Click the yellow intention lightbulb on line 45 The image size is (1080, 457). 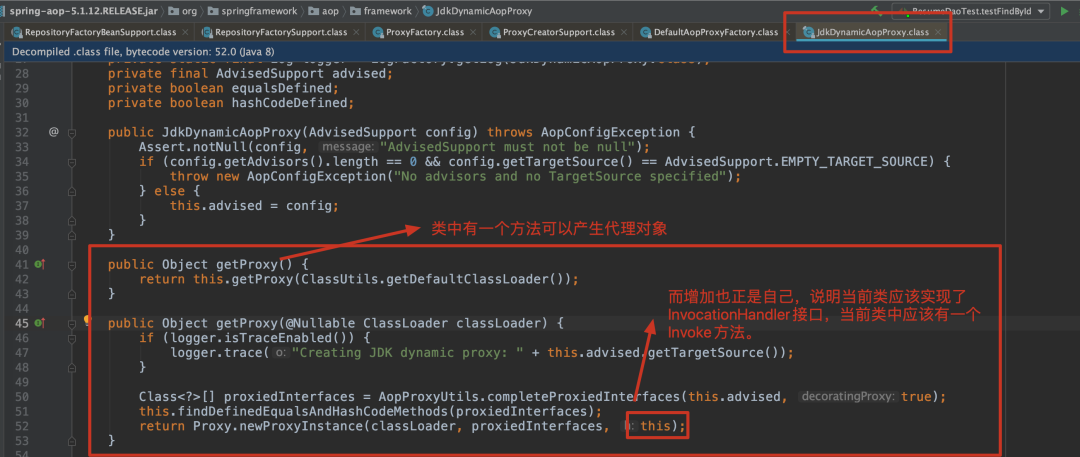[87, 321]
